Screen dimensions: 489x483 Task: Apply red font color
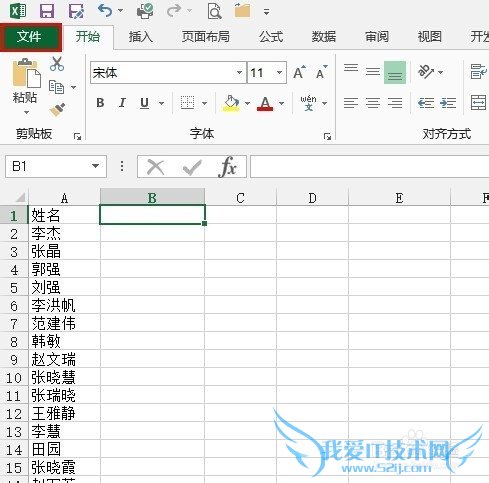pos(265,103)
